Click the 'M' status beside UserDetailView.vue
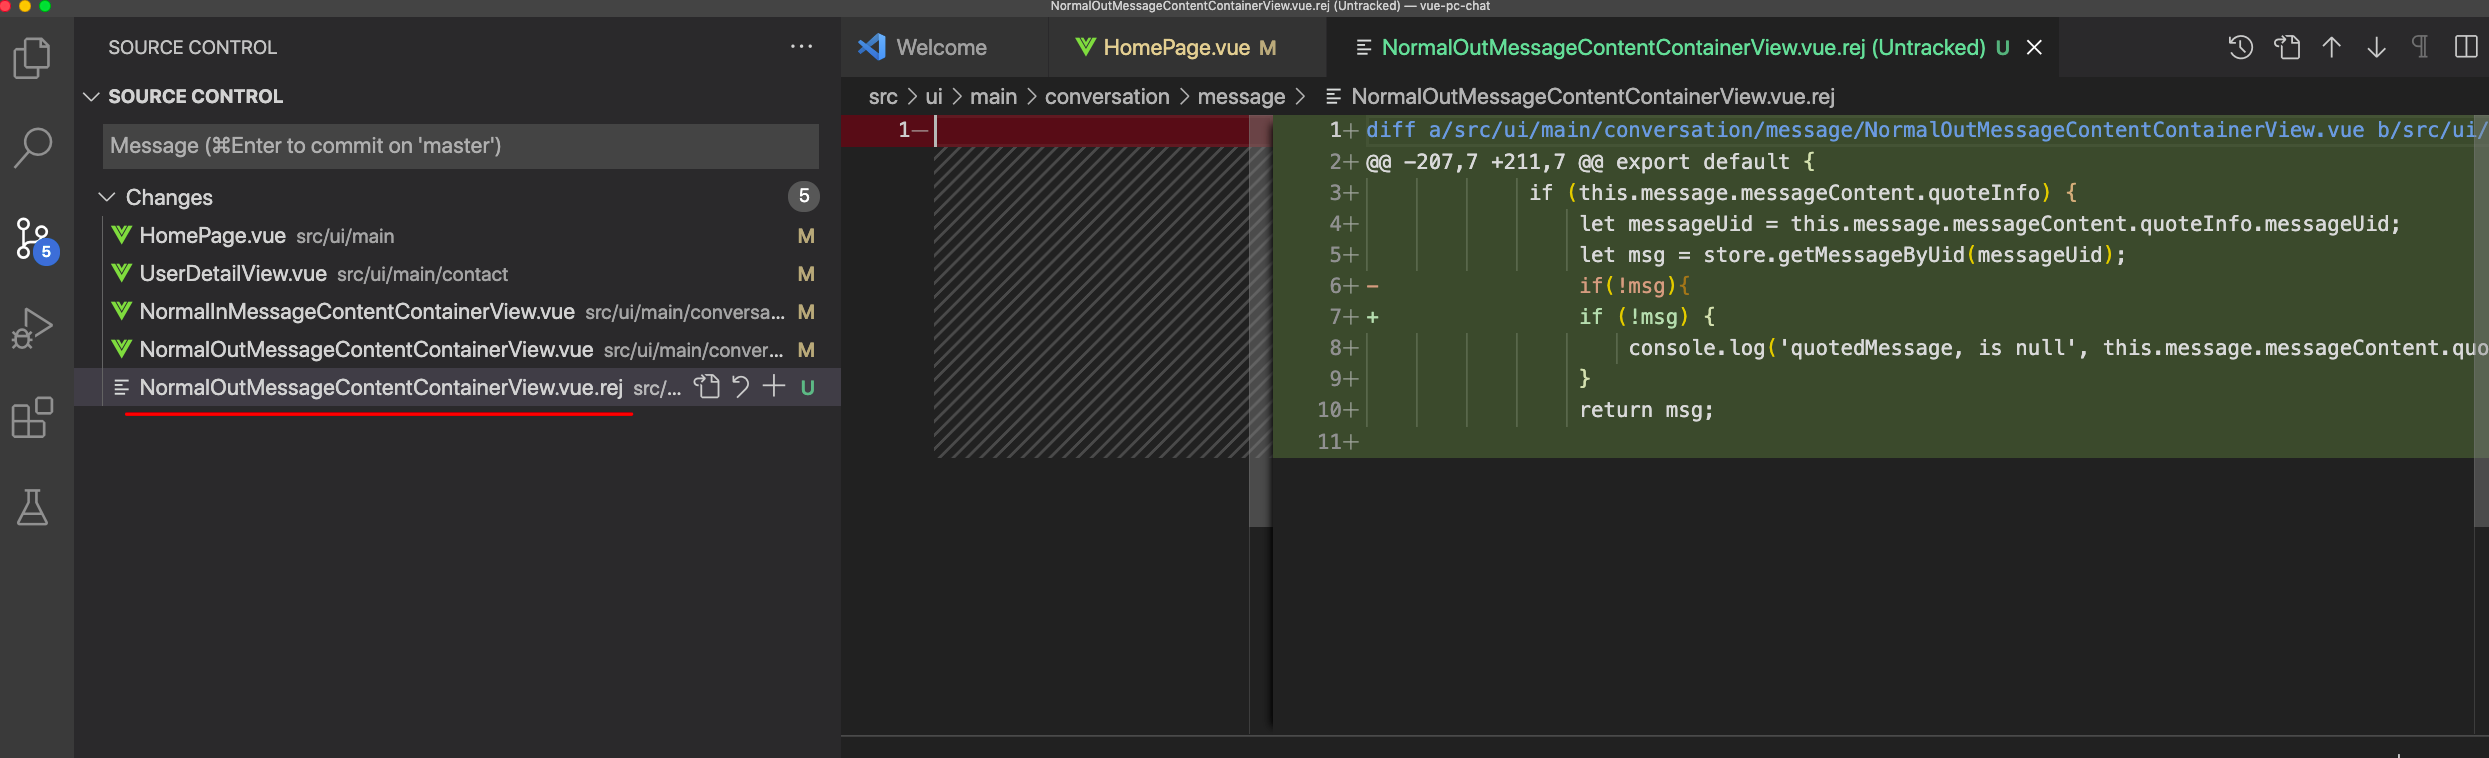Viewport: 2489px width, 758px height. [x=806, y=274]
